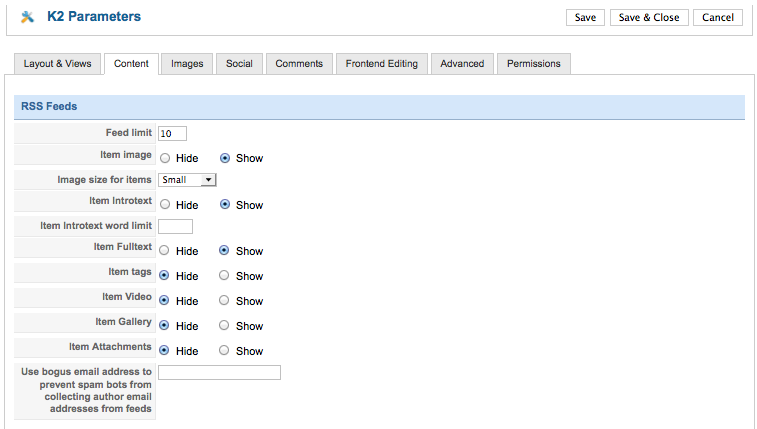This screenshot has height=429, width=757.
Task: Click the Item Introtext word limit label
Action: [96, 226]
